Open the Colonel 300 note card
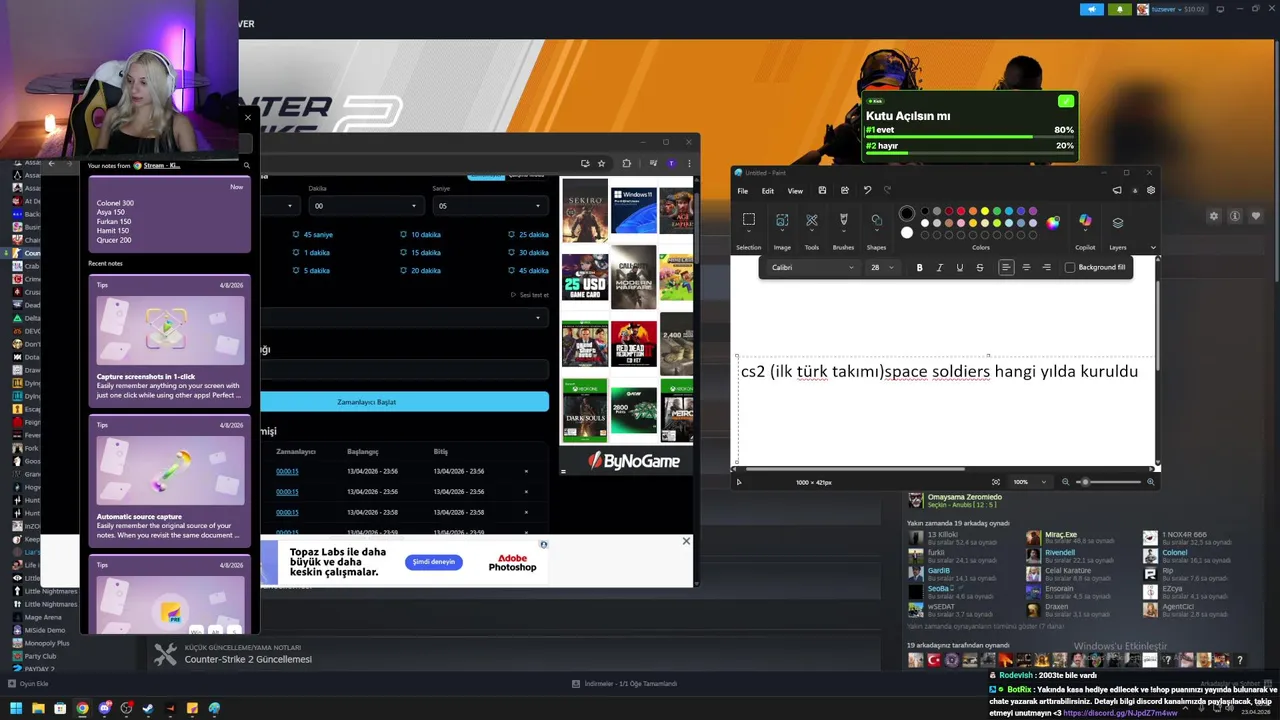 click(x=169, y=215)
